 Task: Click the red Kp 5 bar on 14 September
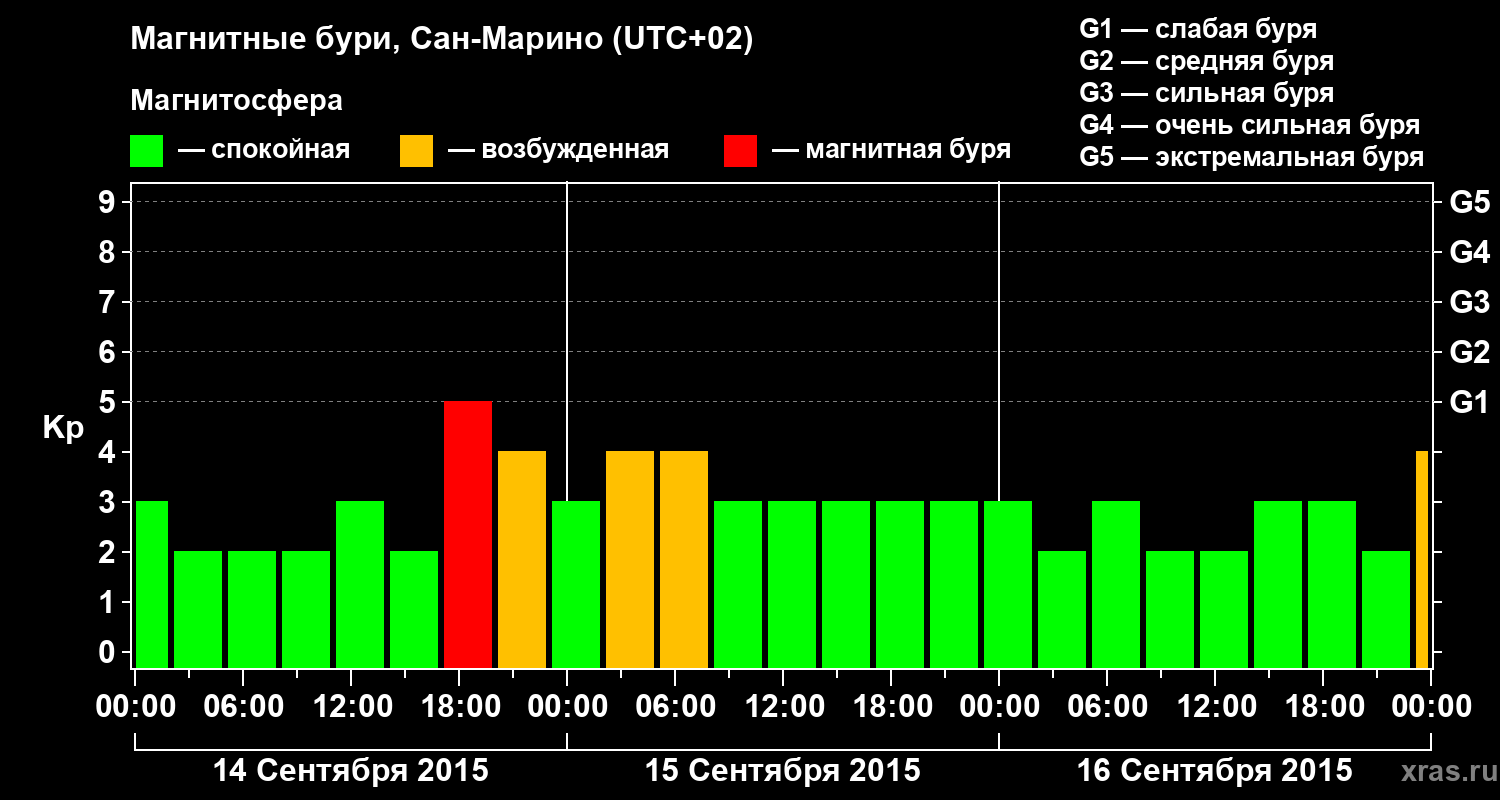coord(468,534)
